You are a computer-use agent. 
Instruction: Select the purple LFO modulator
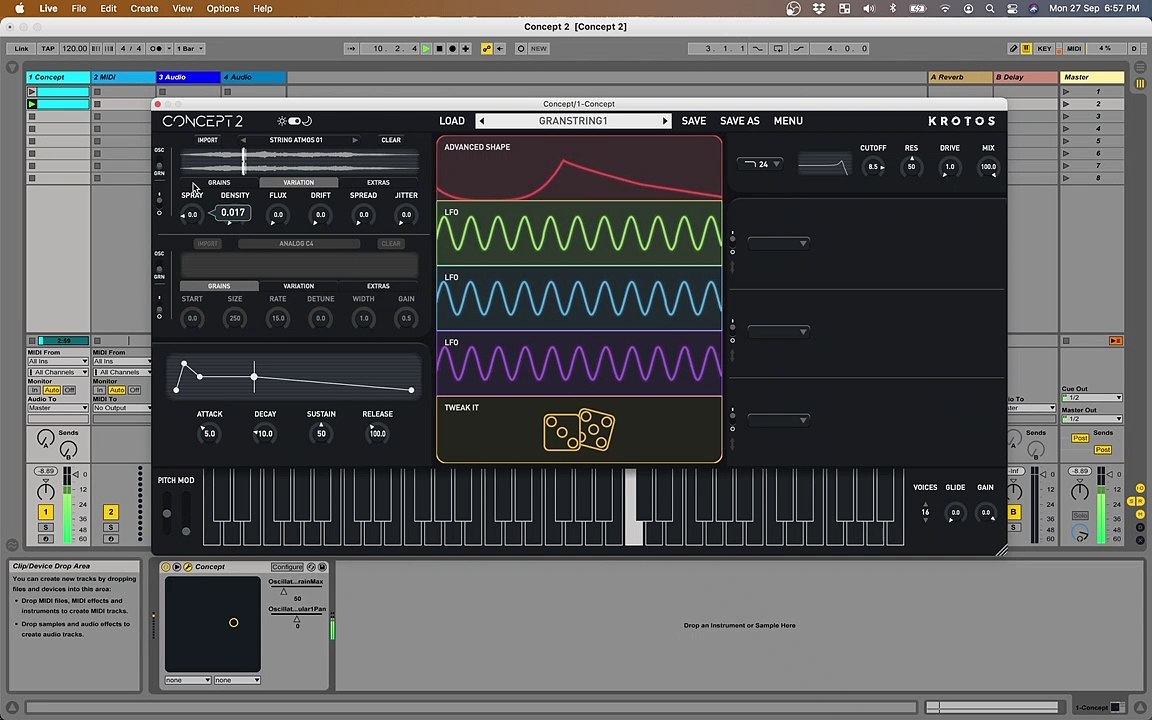(x=579, y=364)
